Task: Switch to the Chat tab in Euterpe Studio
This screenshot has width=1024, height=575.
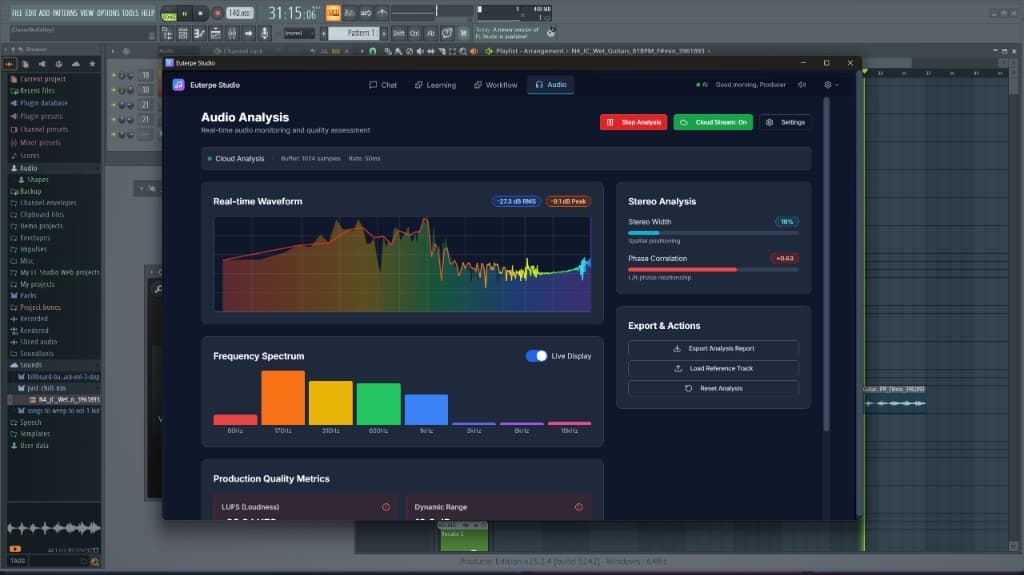Action: 383,85
